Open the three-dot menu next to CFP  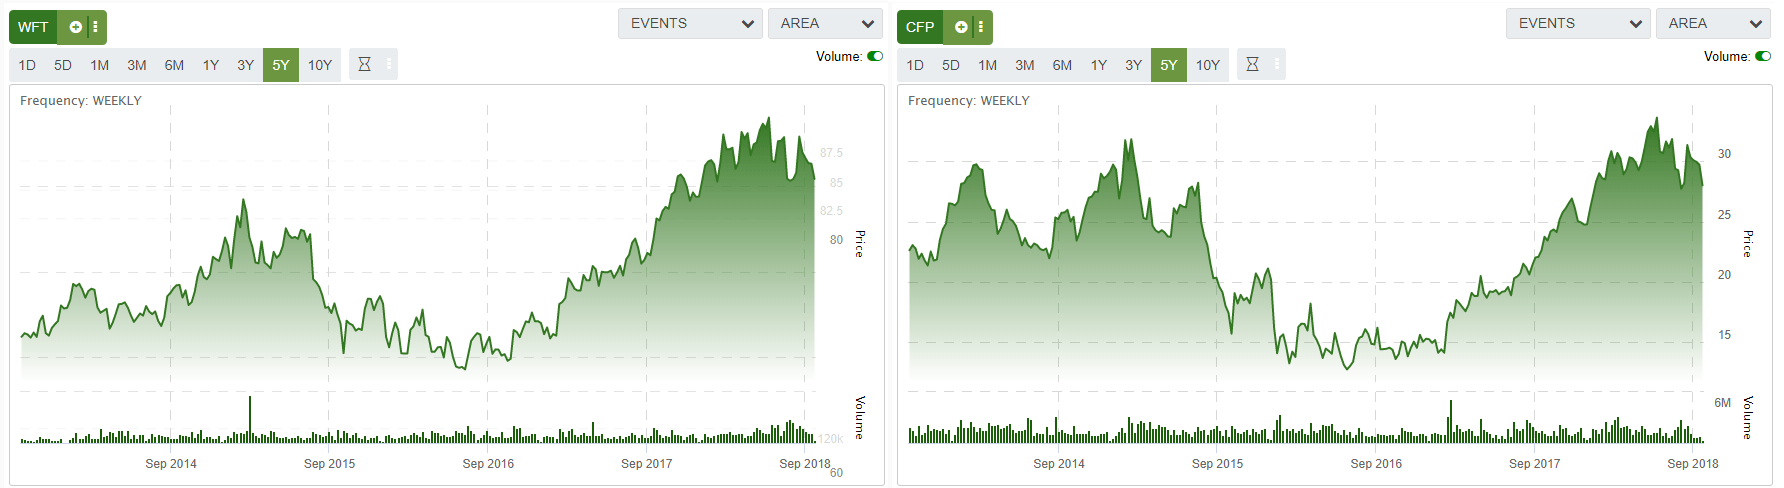pos(981,27)
